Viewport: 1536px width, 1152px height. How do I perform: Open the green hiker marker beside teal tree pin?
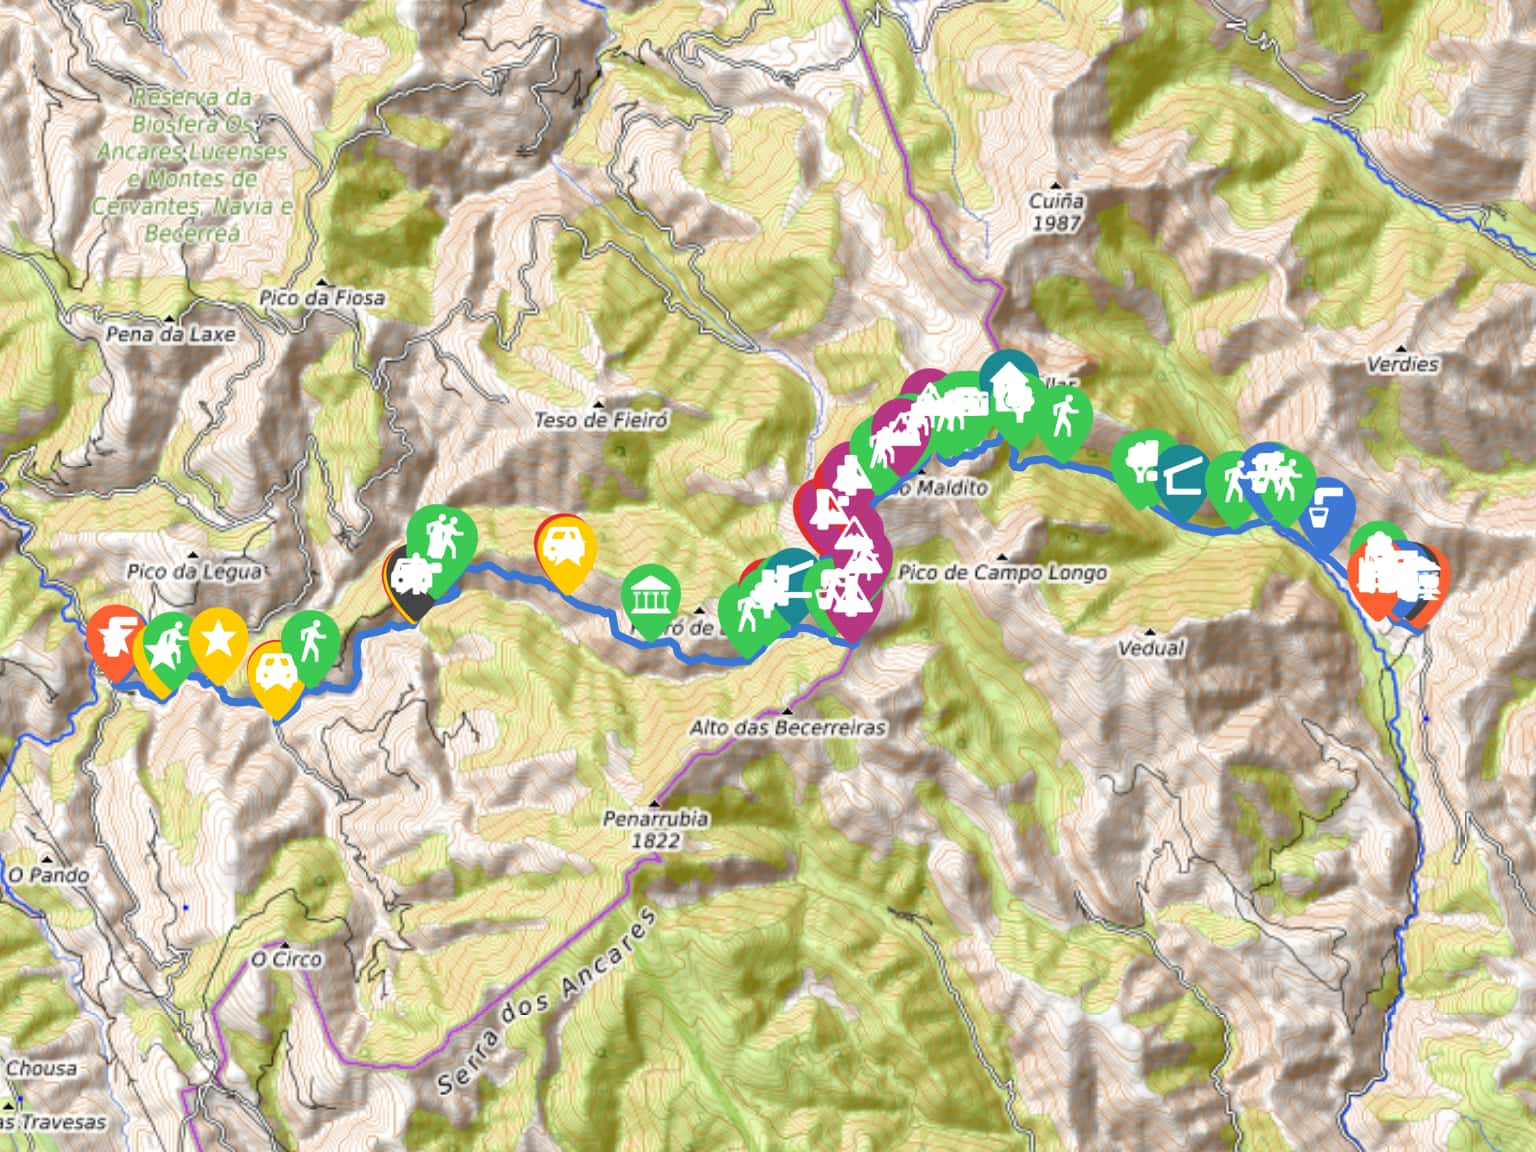point(1063,415)
